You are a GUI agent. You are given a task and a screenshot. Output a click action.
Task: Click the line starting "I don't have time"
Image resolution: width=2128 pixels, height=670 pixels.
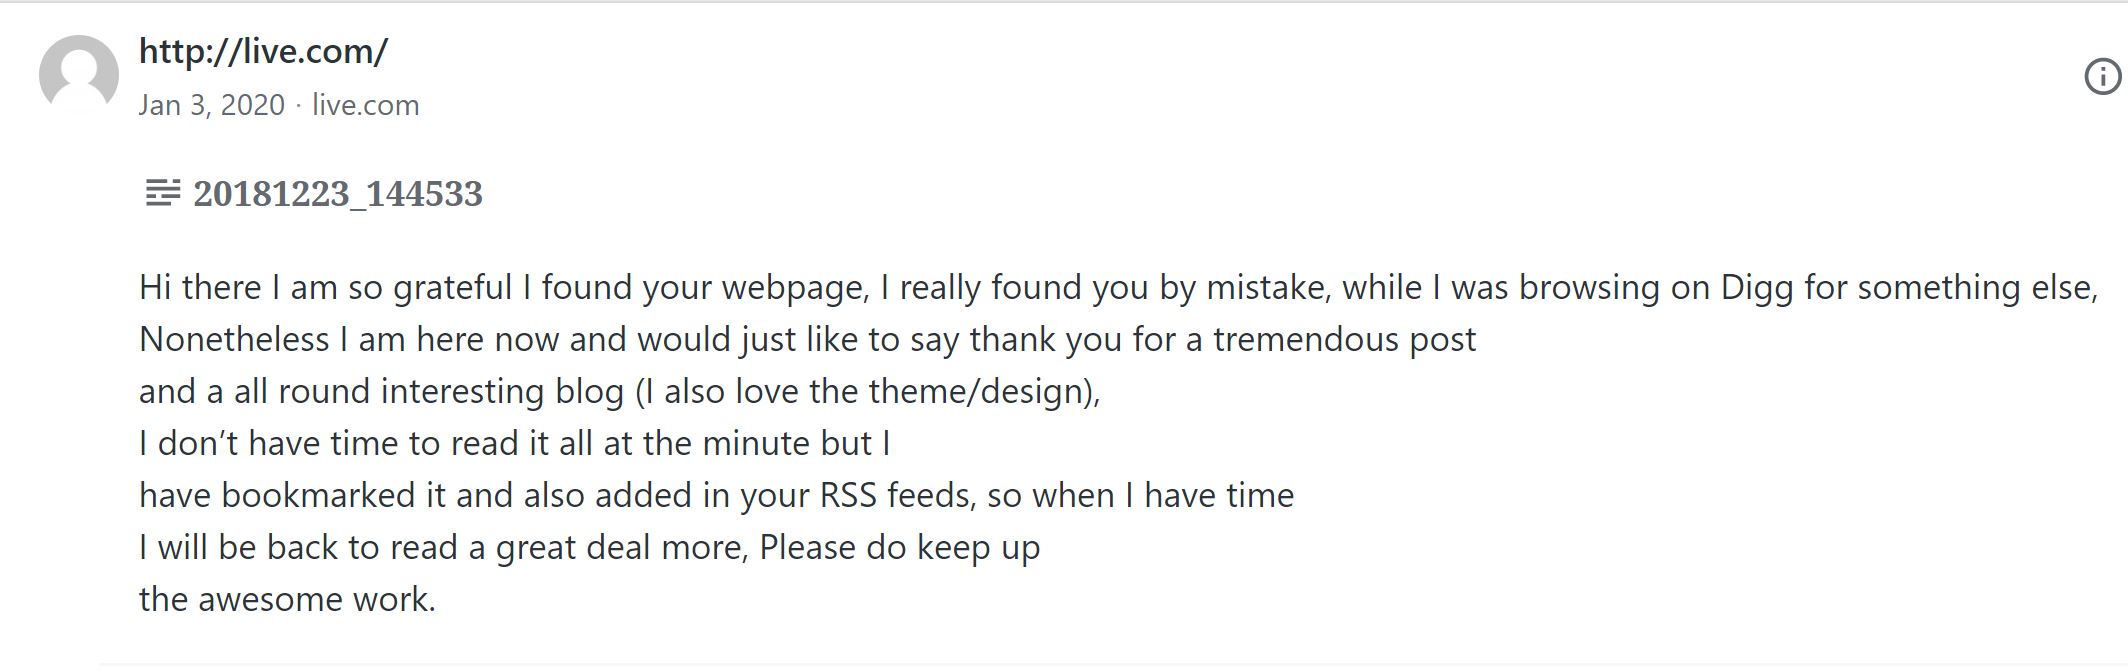pyautogui.click(x=514, y=444)
